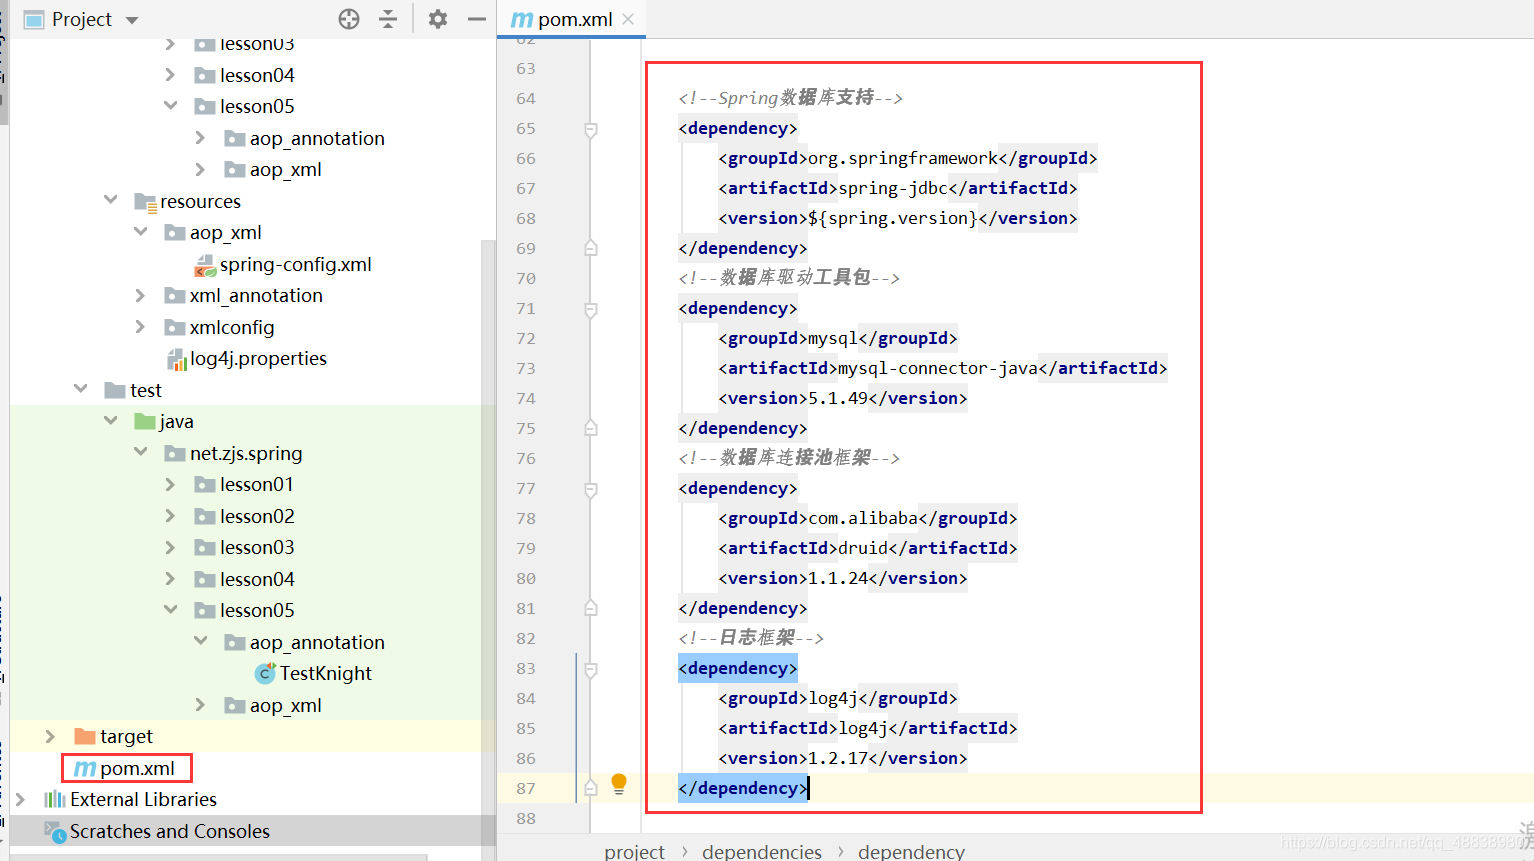1534x861 pixels.
Task: Click the spring-jdbc artifactId text
Action: click(x=893, y=188)
